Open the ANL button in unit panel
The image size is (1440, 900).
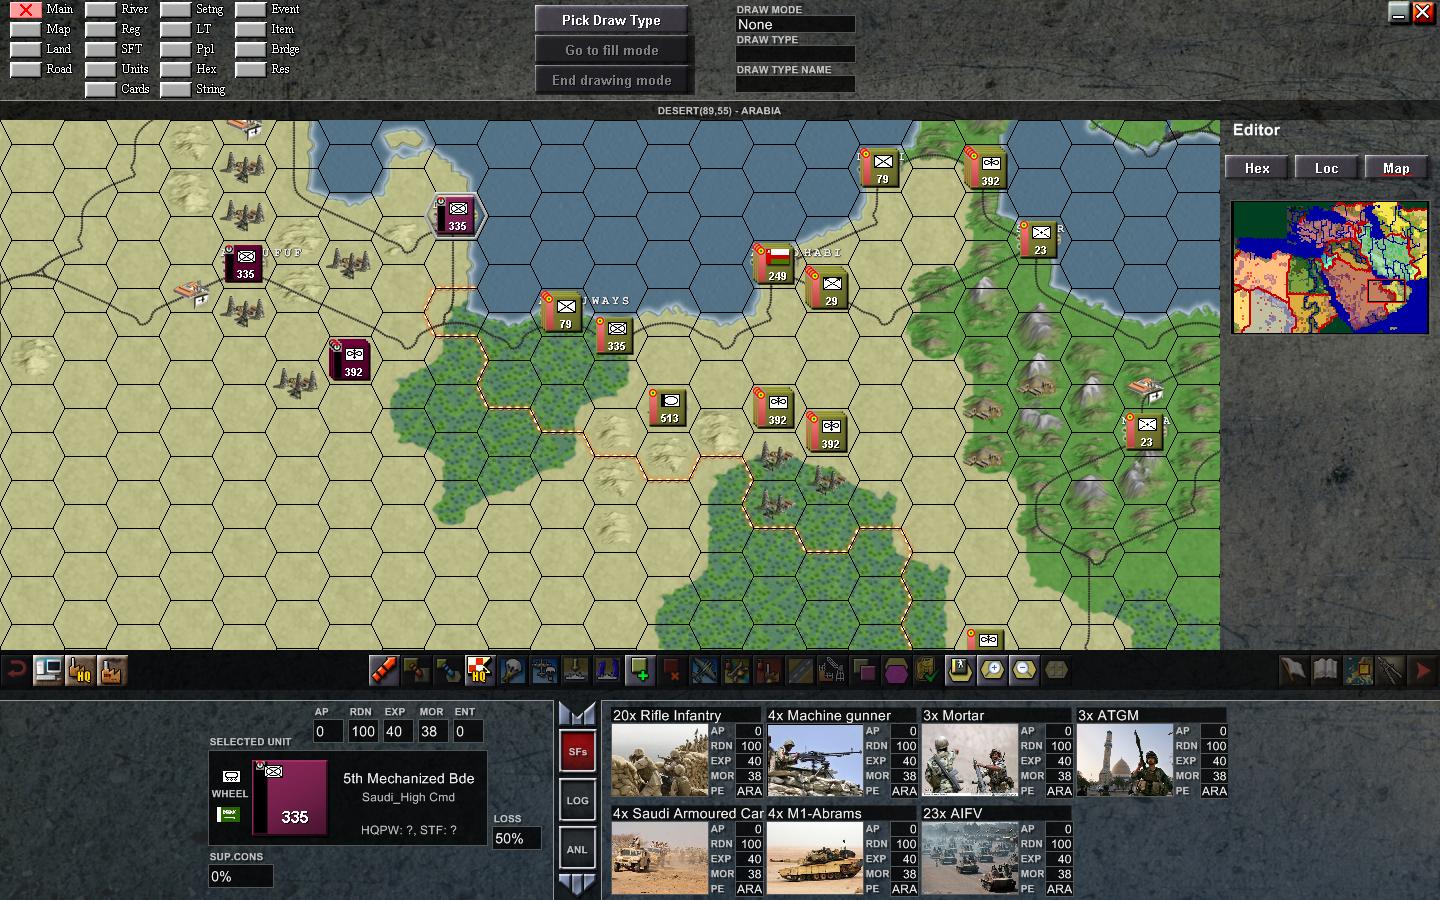coord(577,849)
